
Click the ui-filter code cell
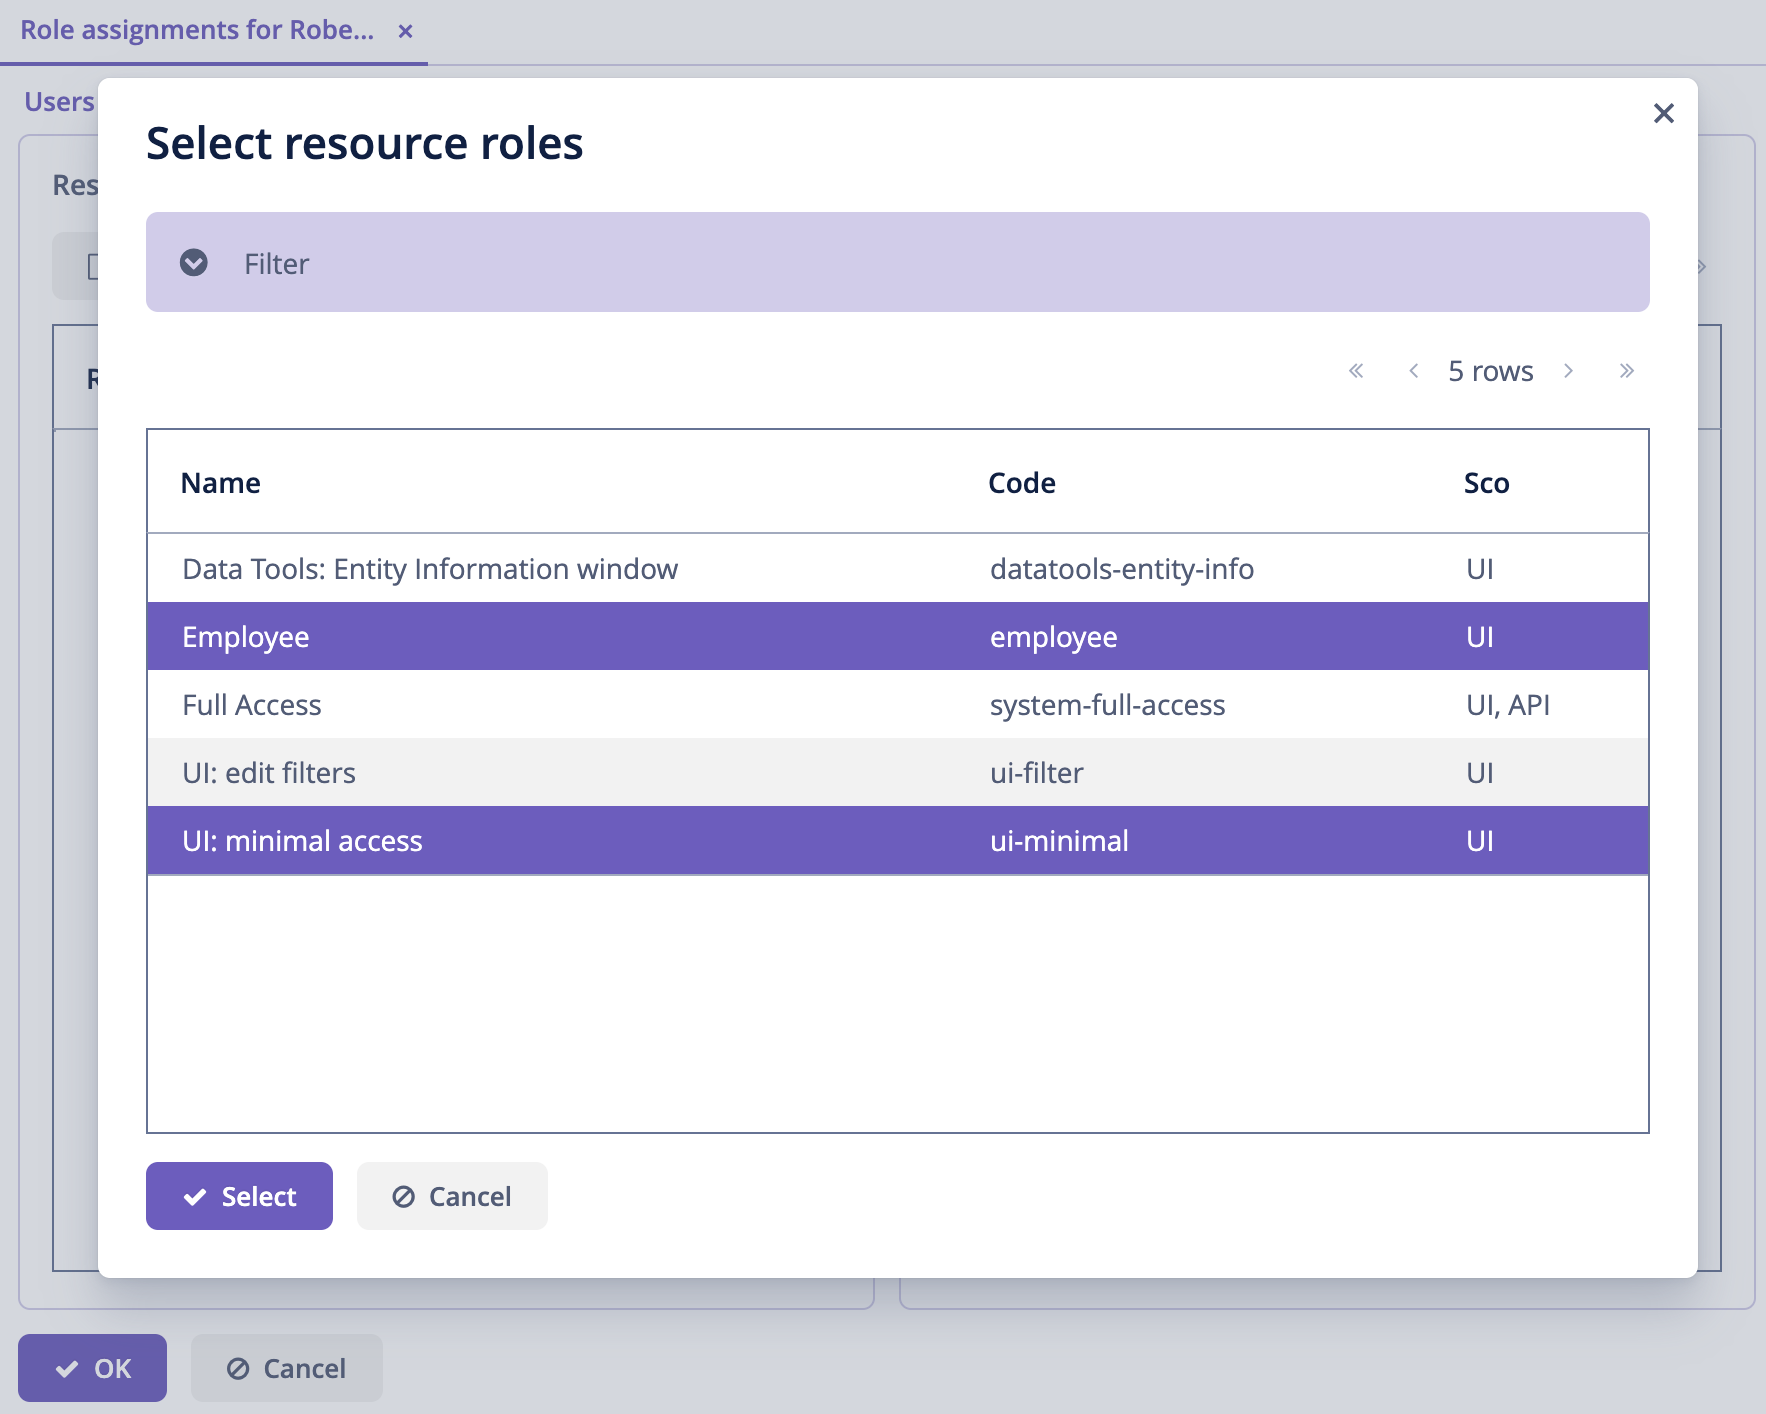[1037, 773]
